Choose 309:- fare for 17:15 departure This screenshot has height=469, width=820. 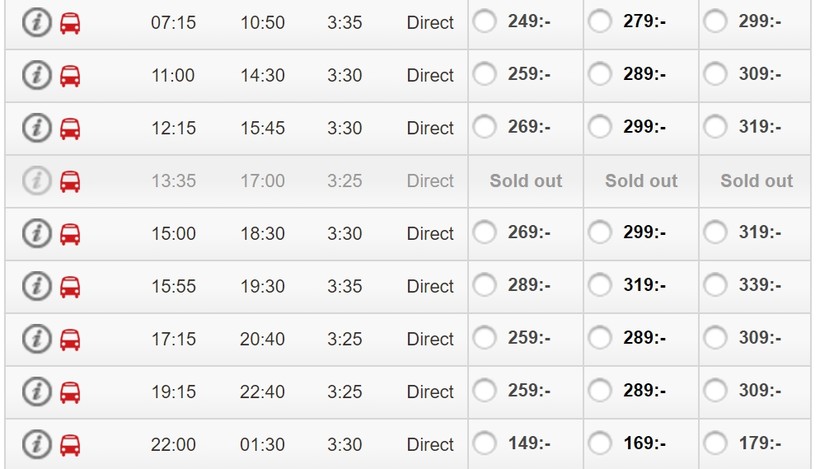pyautogui.click(x=715, y=338)
